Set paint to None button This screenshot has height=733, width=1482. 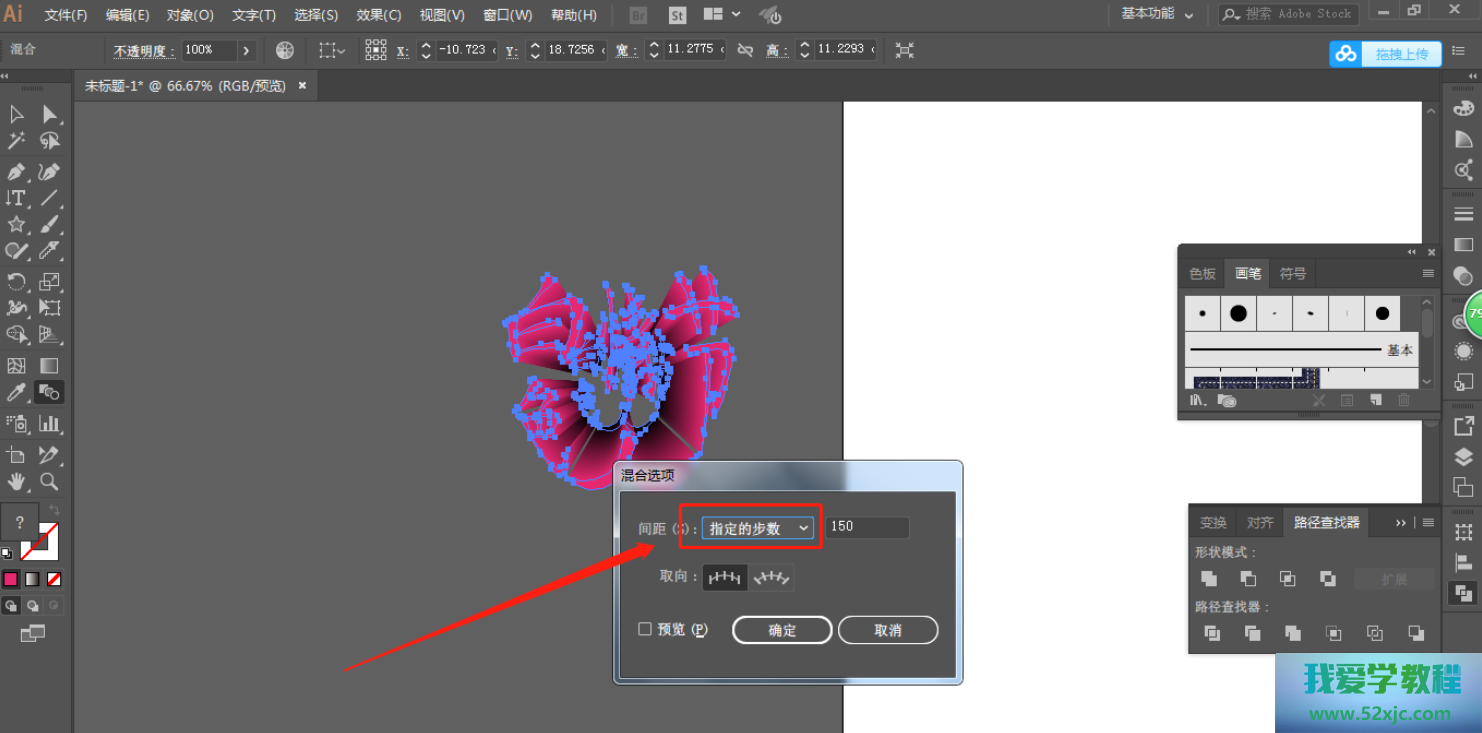point(54,579)
